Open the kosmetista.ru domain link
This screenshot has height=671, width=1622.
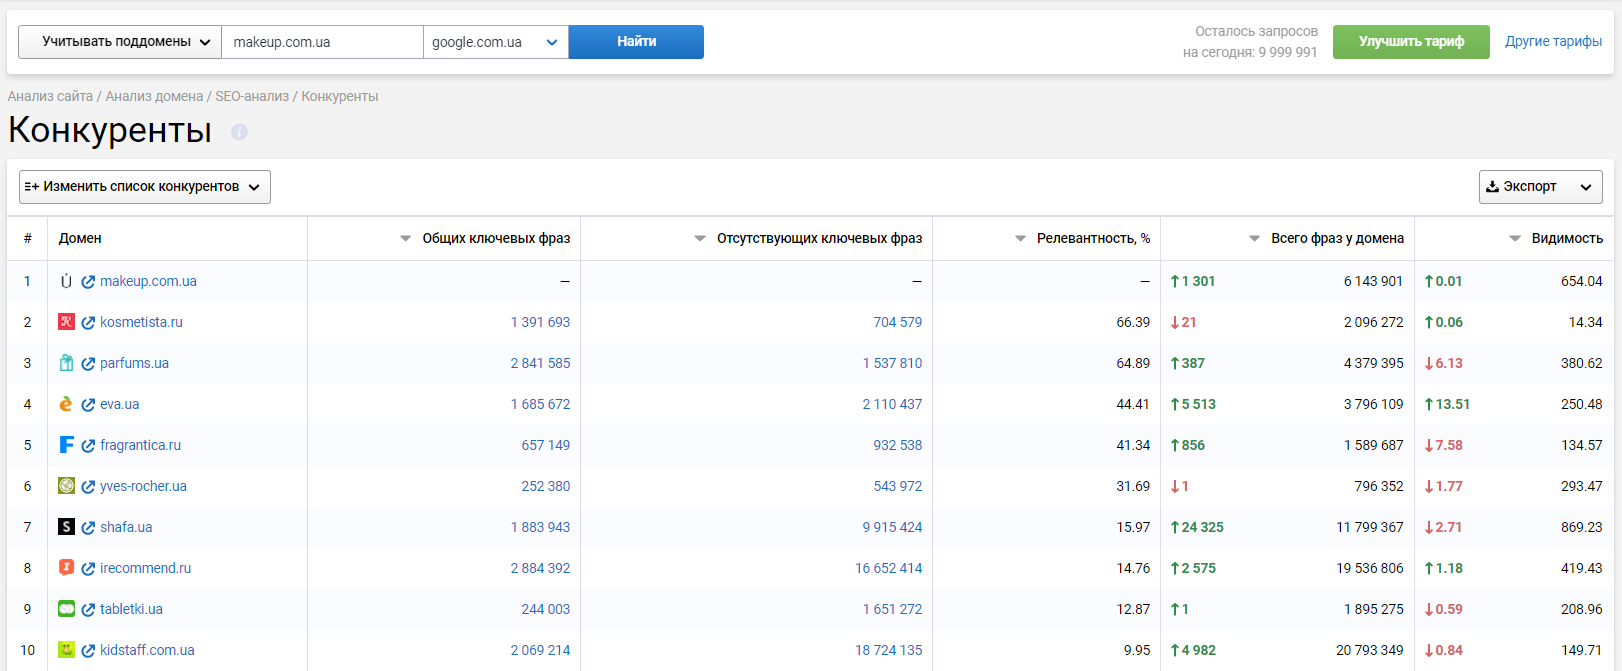point(141,322)
